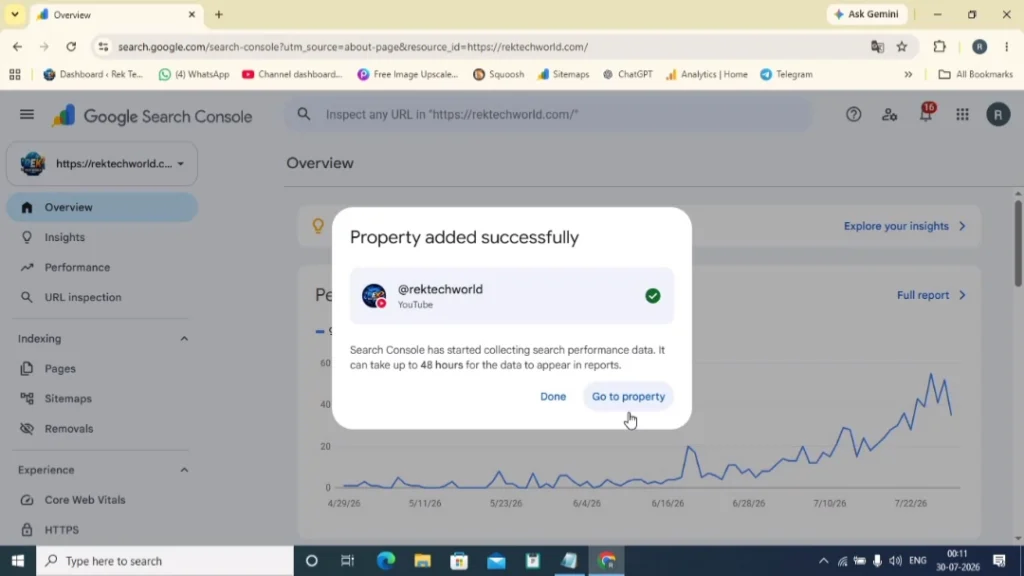The height and width of the screenshot is (576, 1024).
Task: Open the Chrome three-dot menu
Action: [x=1006, y=46]
